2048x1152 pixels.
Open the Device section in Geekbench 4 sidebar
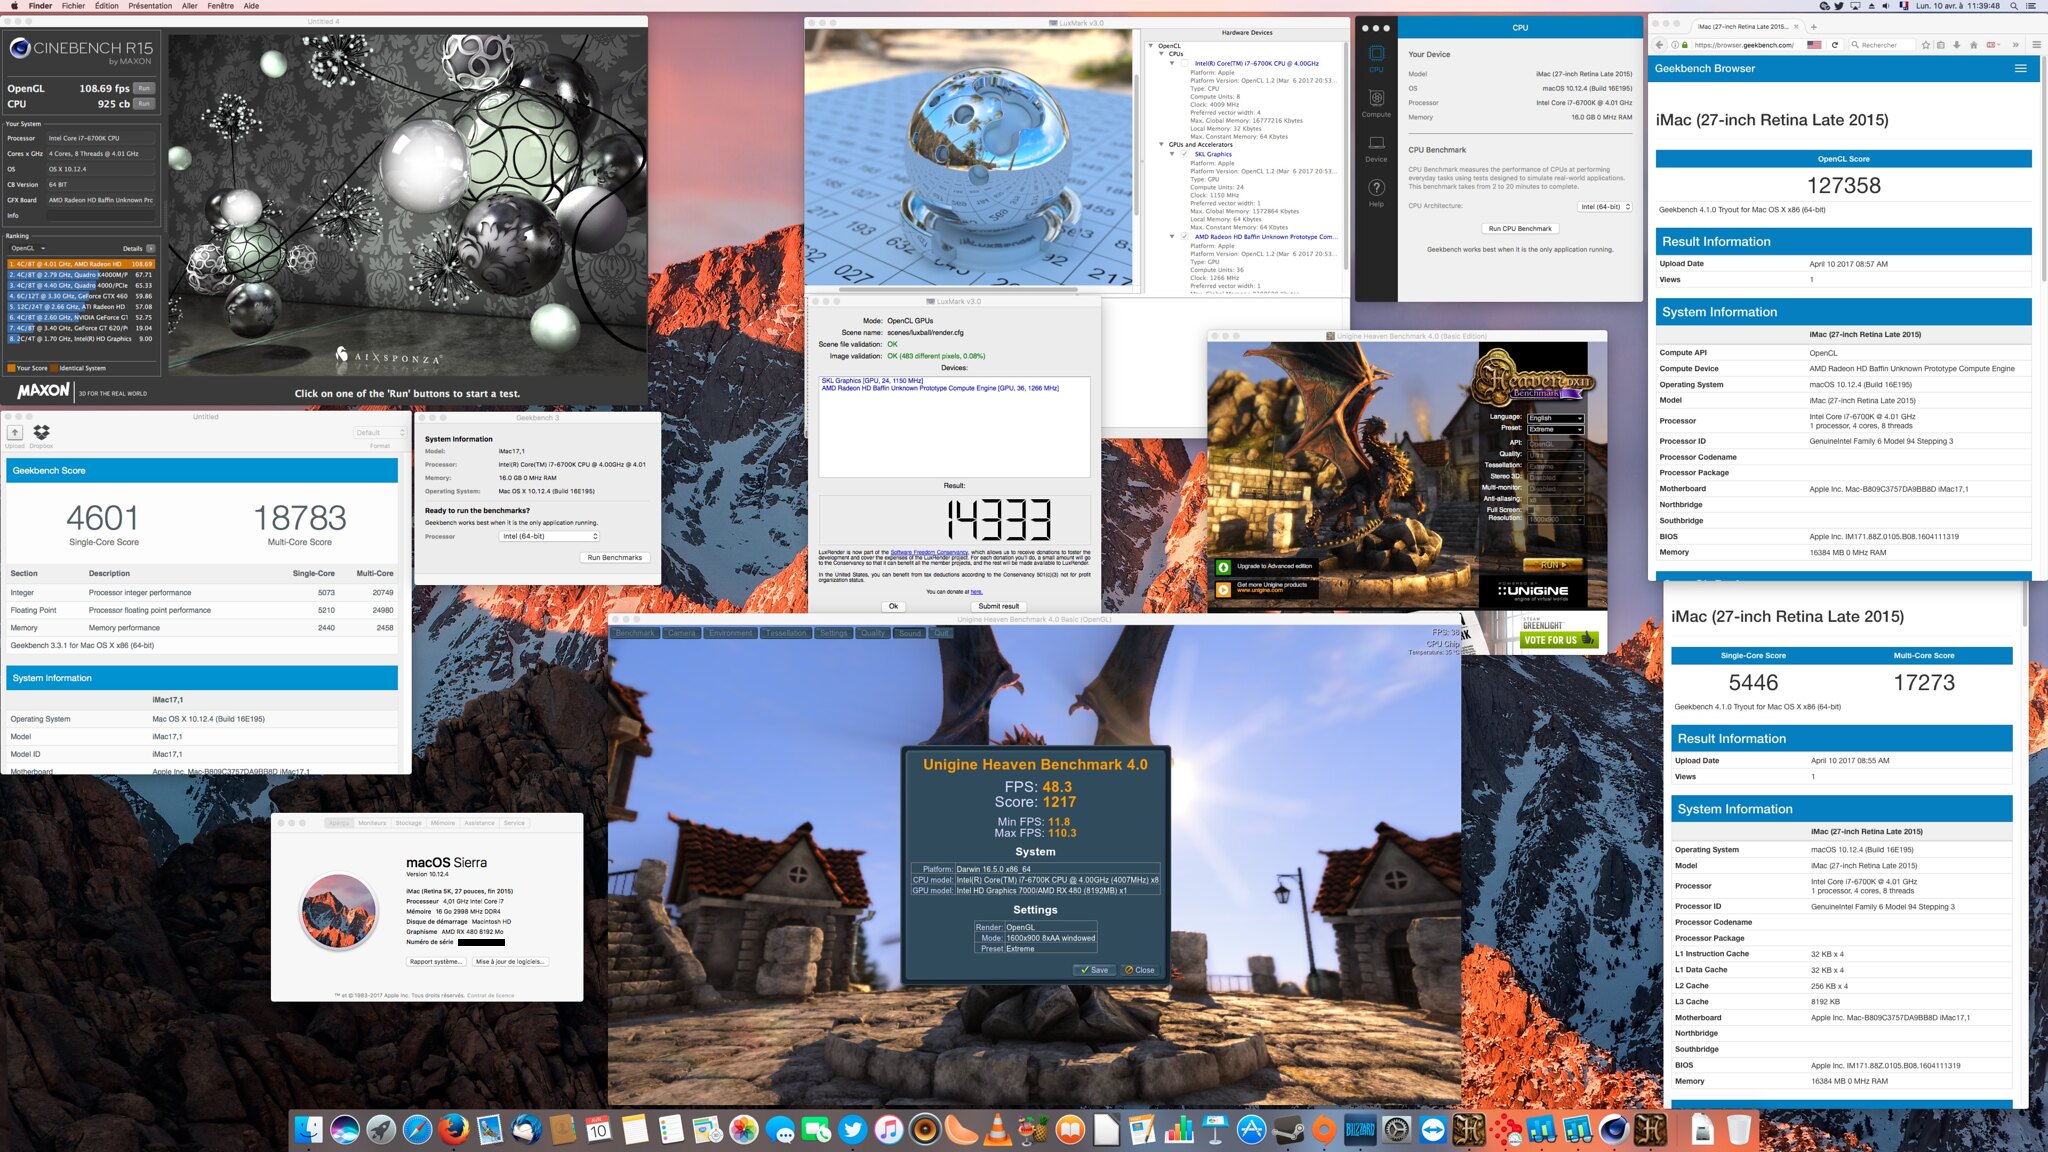(x=1376, y=148)
